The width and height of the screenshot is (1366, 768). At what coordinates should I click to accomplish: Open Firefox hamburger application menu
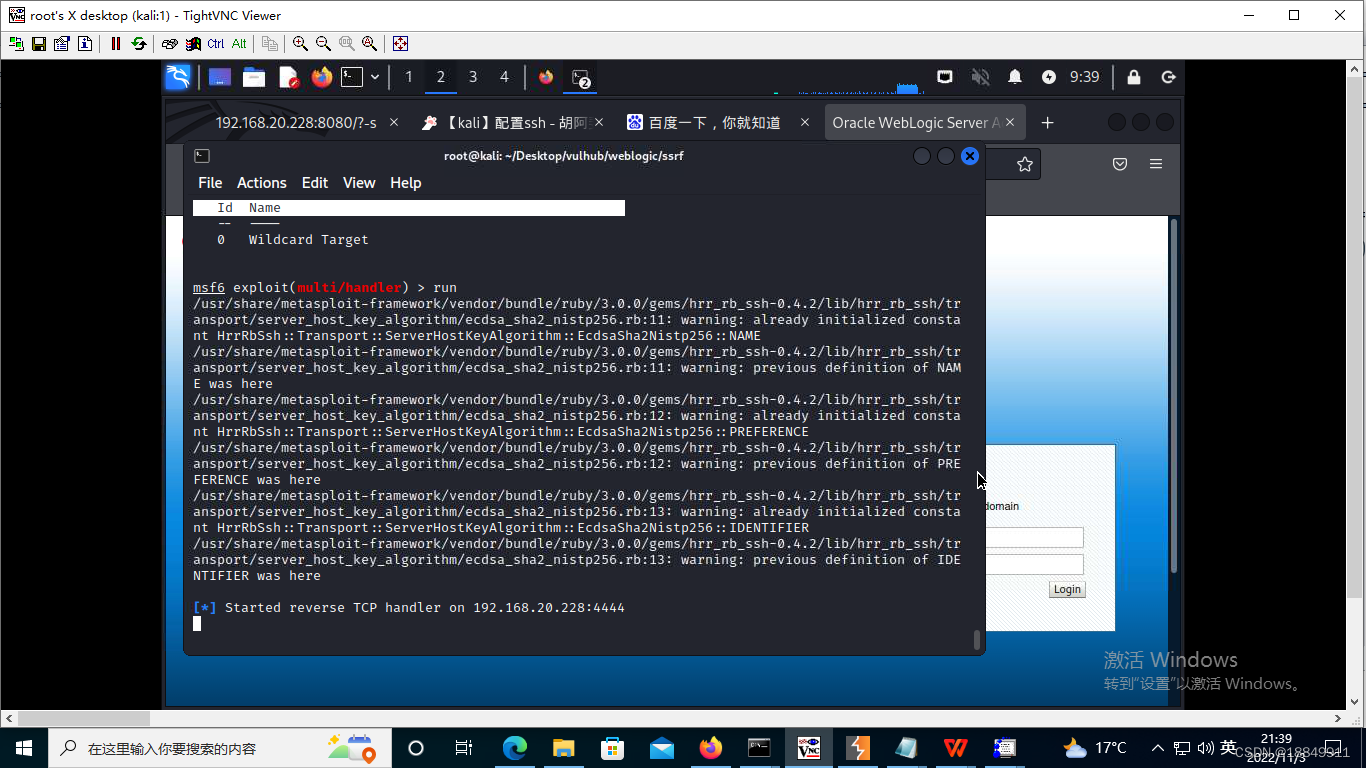(1156, 164)
